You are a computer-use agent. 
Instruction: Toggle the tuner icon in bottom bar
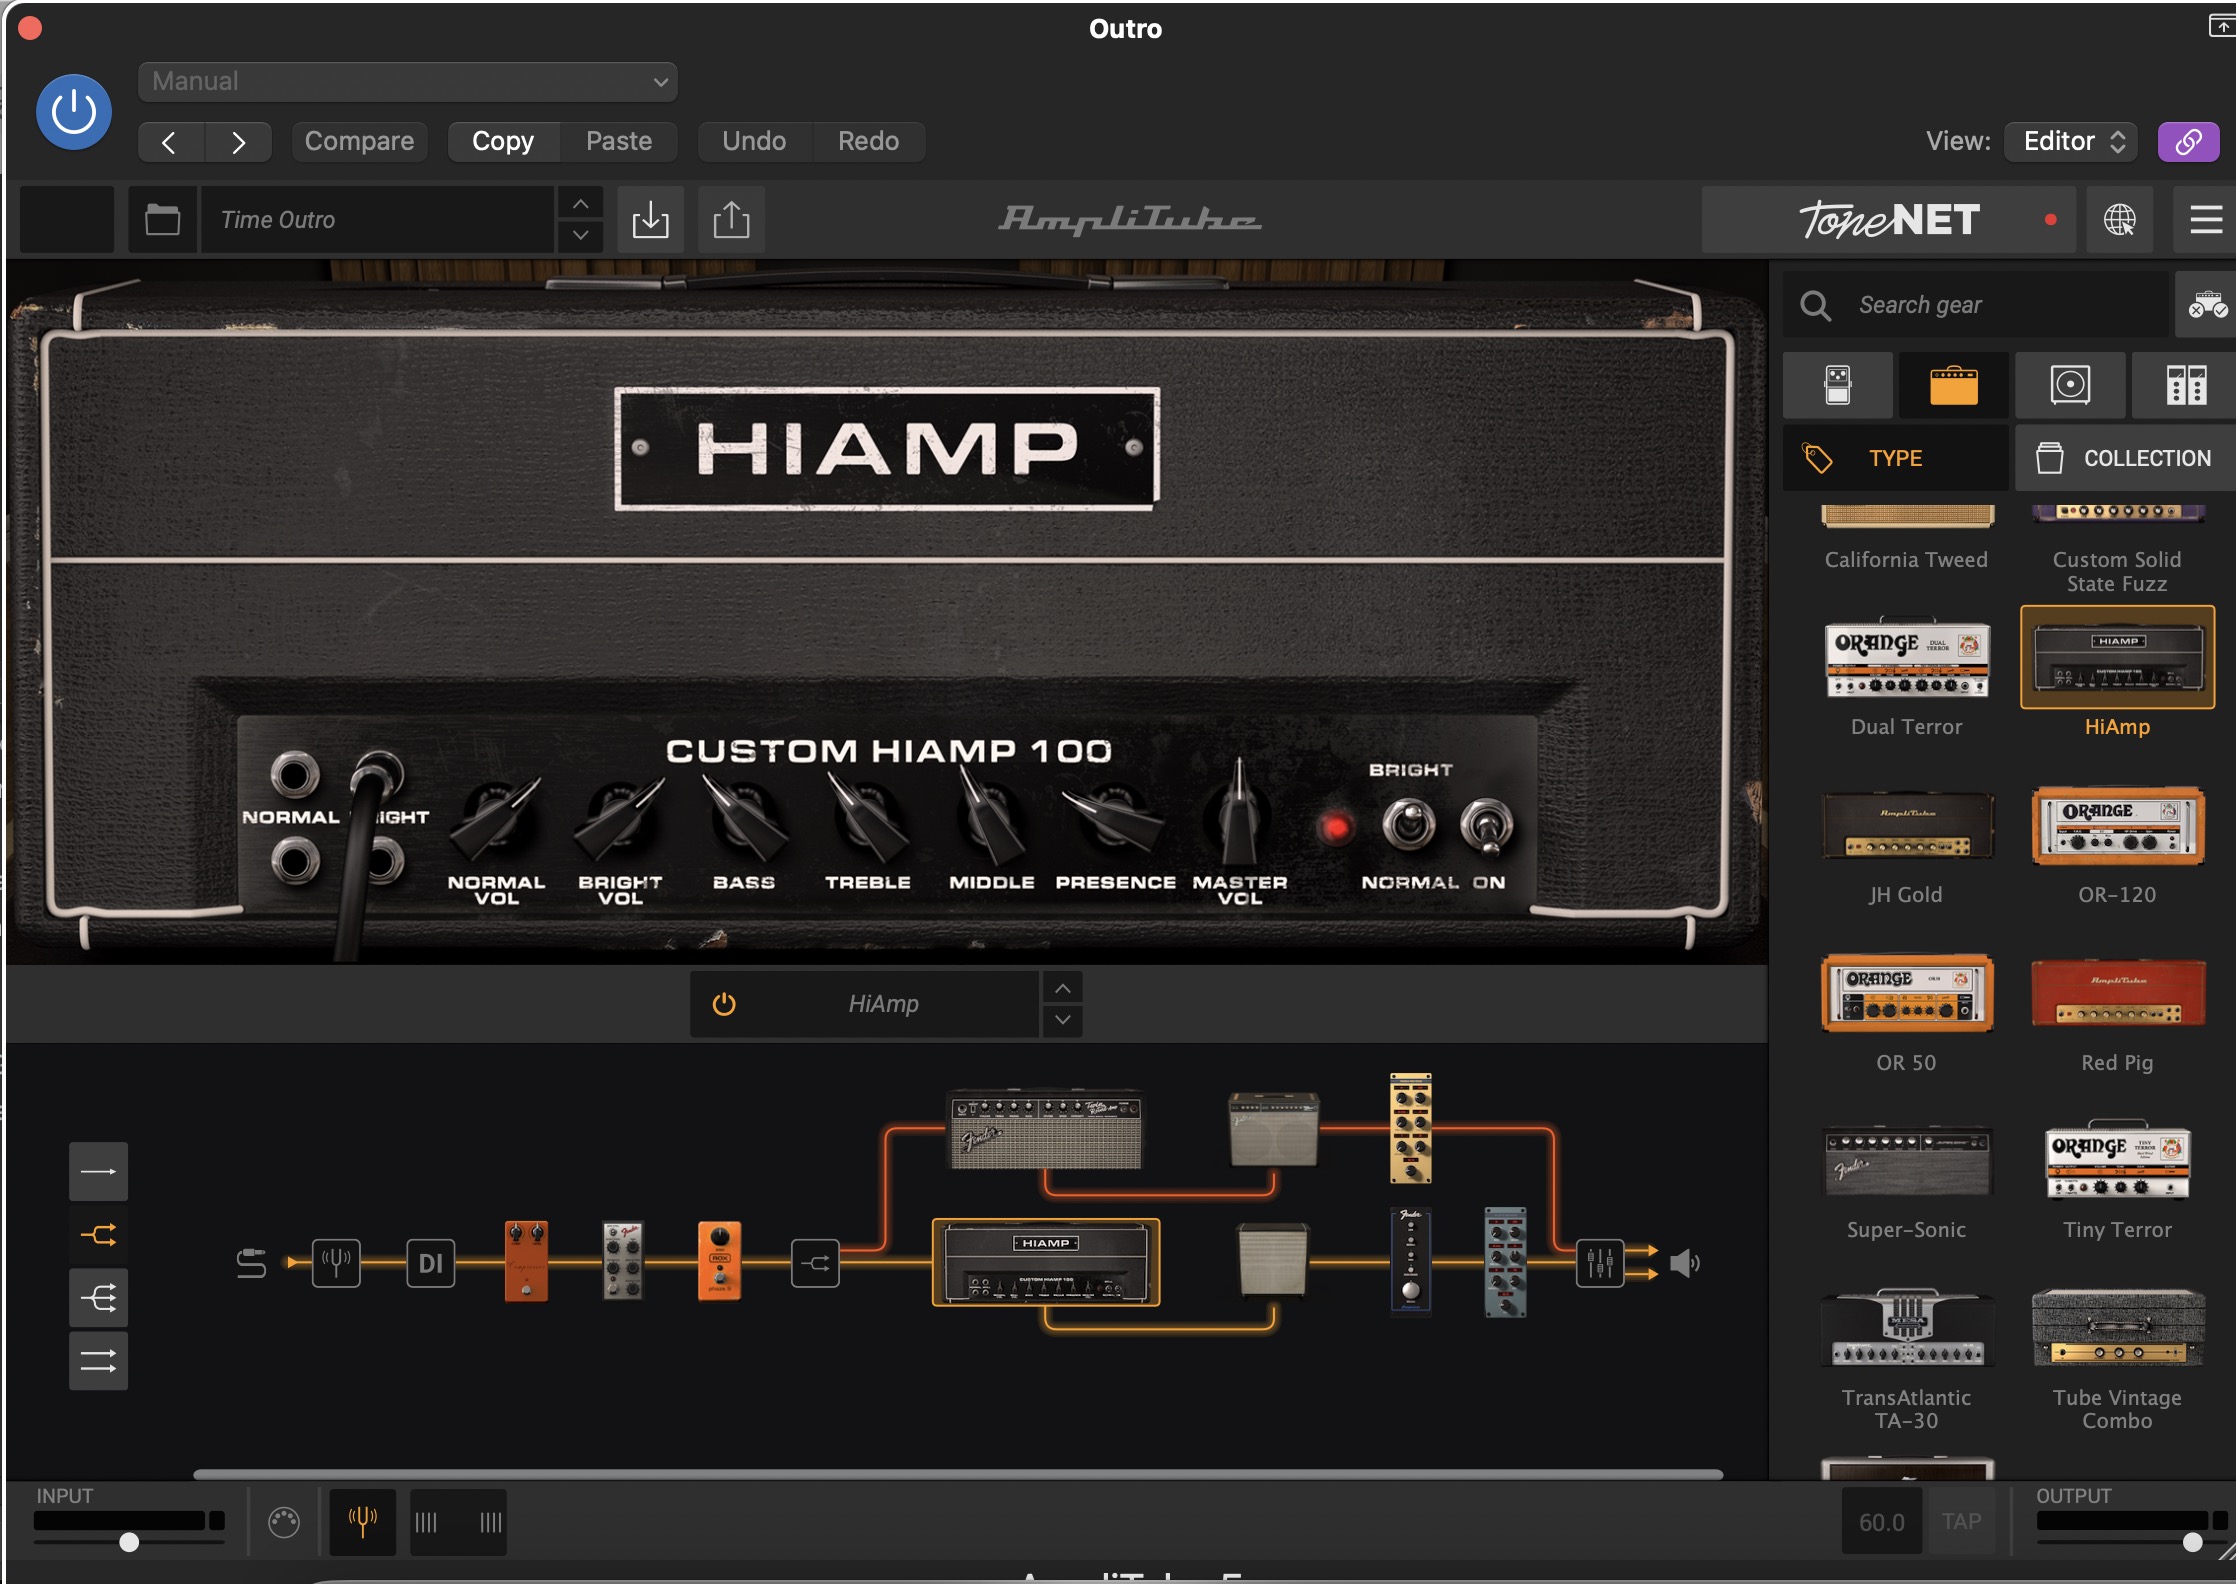coord(362,1522)
